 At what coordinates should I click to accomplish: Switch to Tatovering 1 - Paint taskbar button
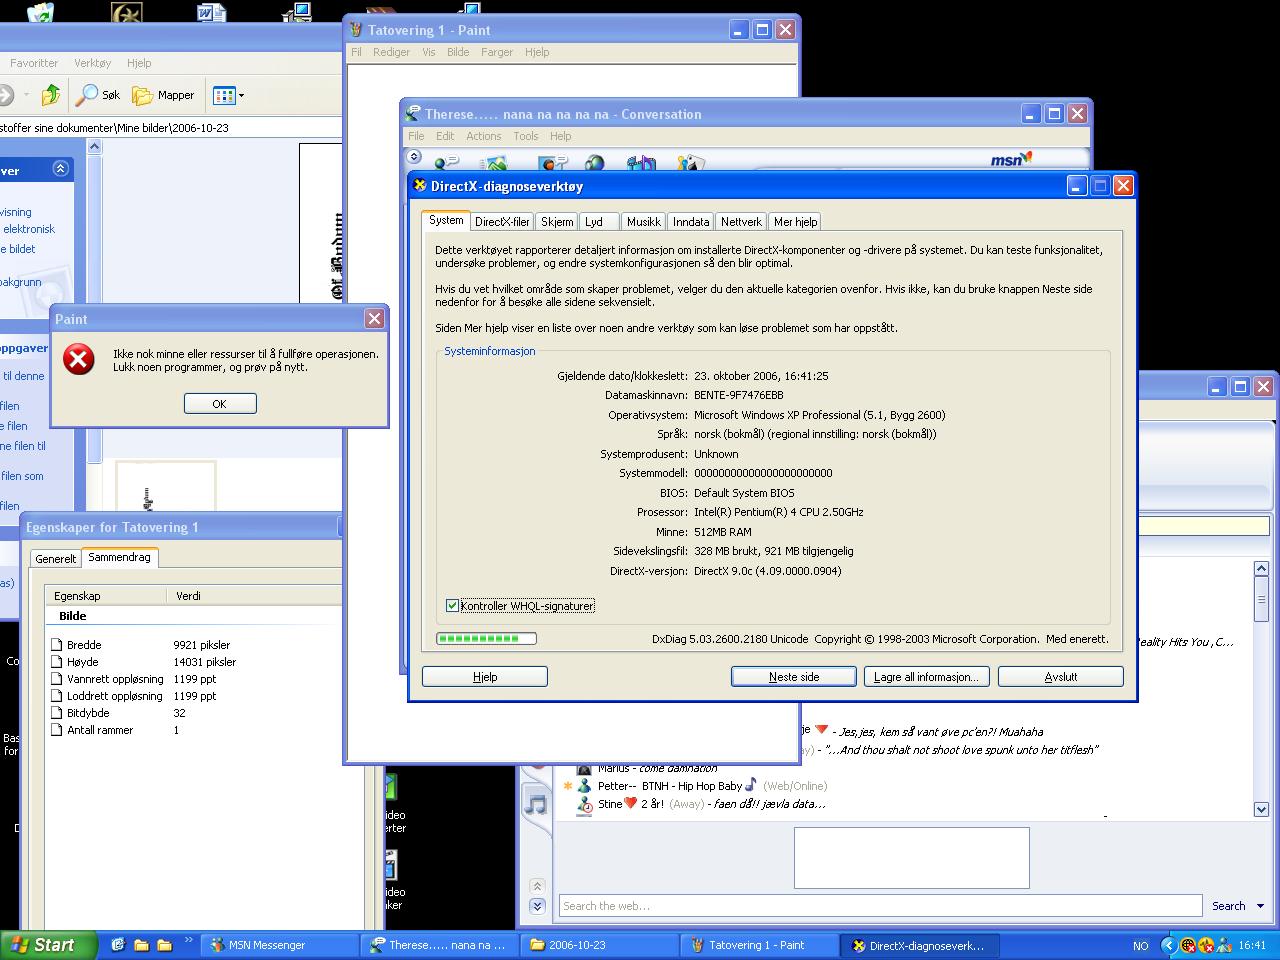759,945
